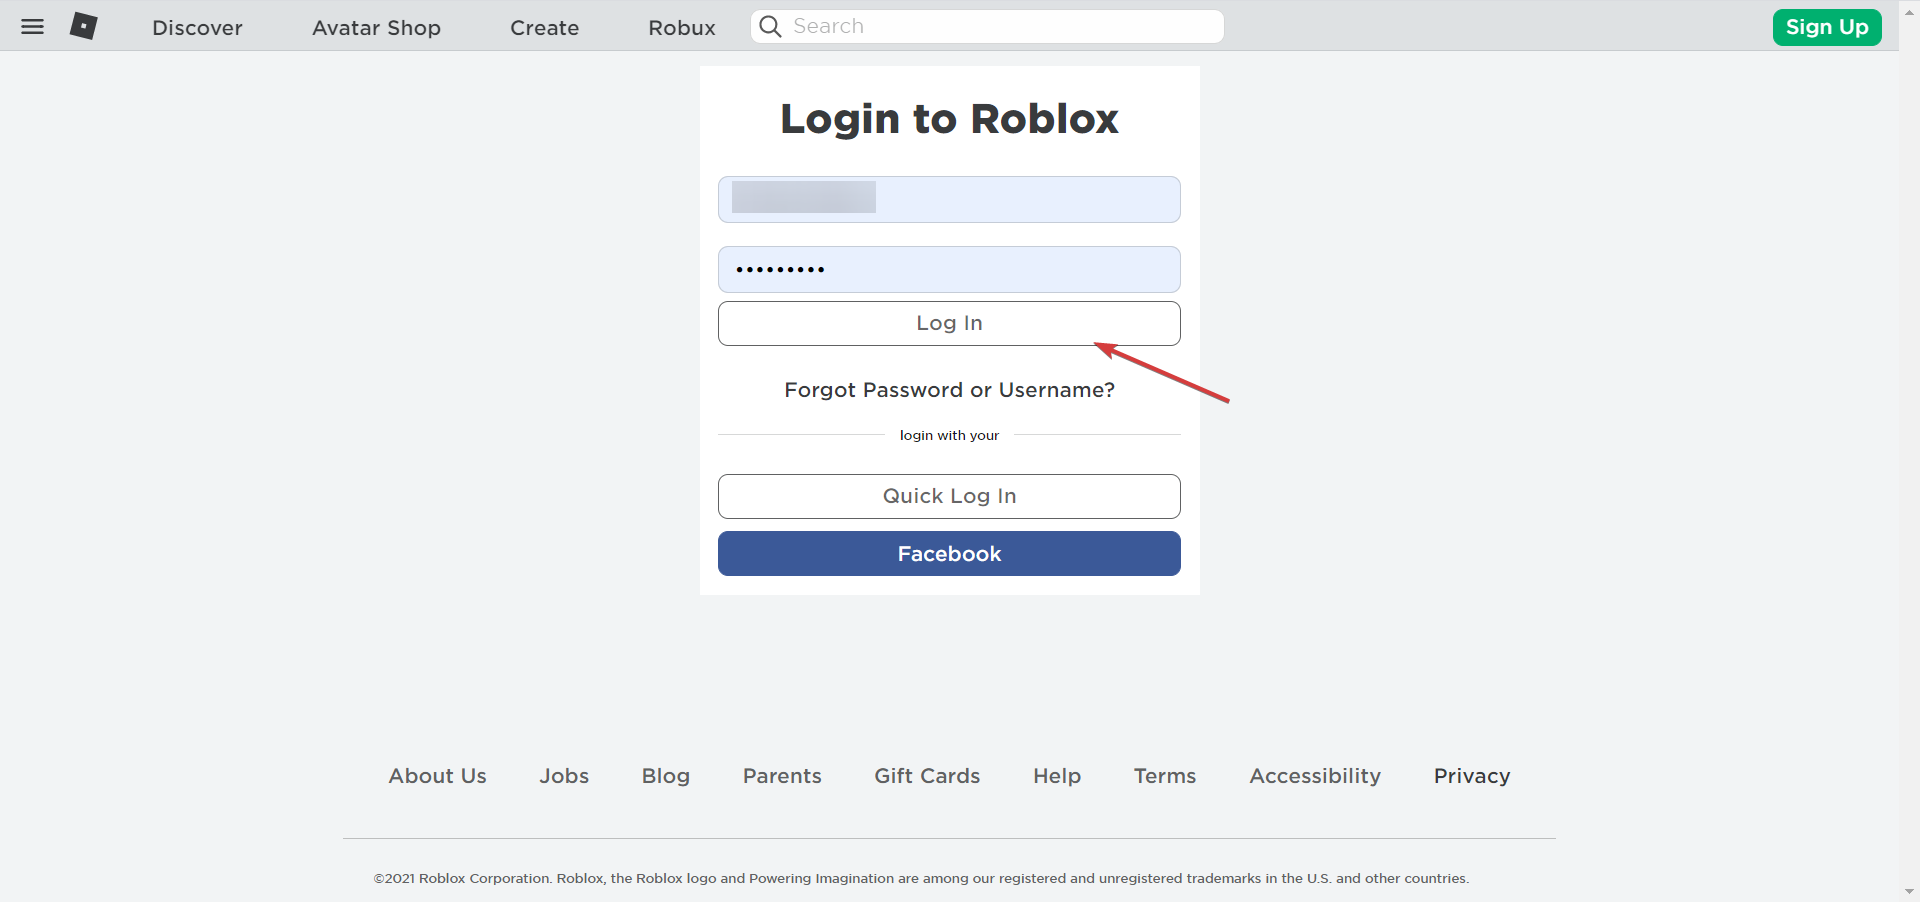The image size is (1920, 902).
Task: Choose Quick Log In
Action: pos(949,496)
